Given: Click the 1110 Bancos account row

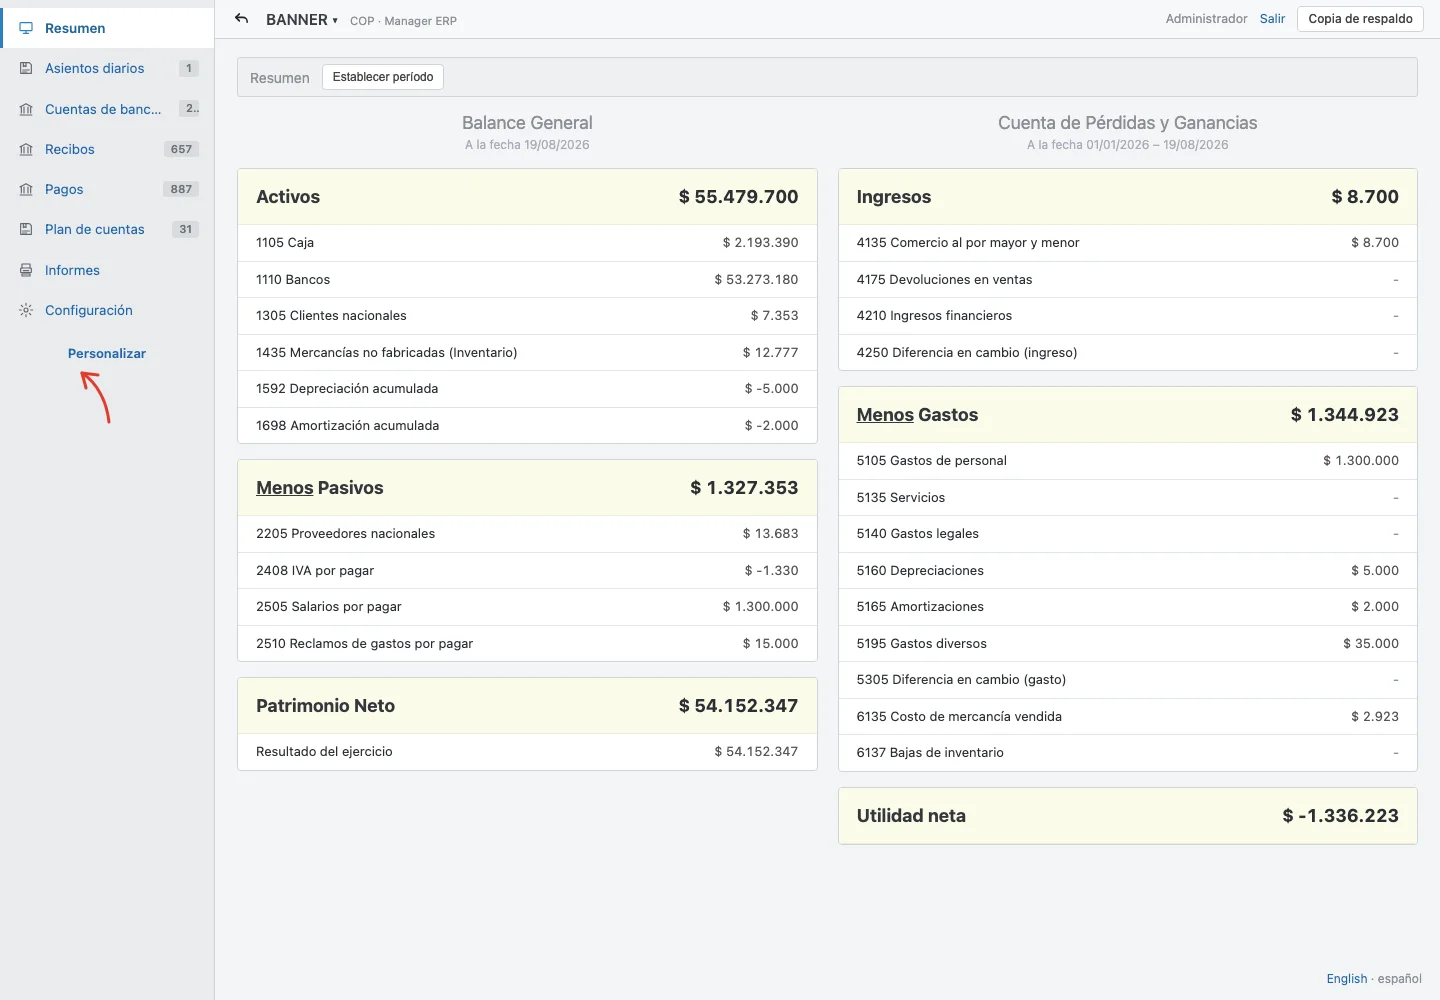Looking at the screenshot, I should [x=527, y=280].
